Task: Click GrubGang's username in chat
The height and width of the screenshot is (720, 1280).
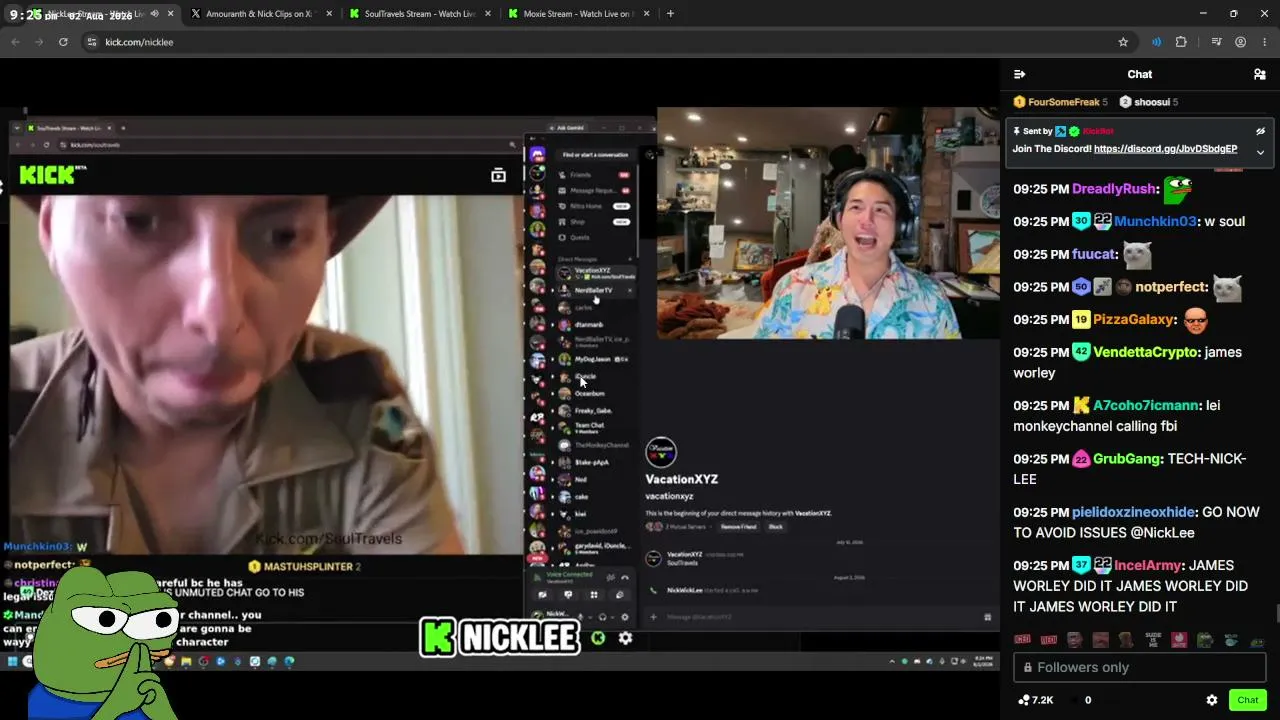Action: [1127, 459]
